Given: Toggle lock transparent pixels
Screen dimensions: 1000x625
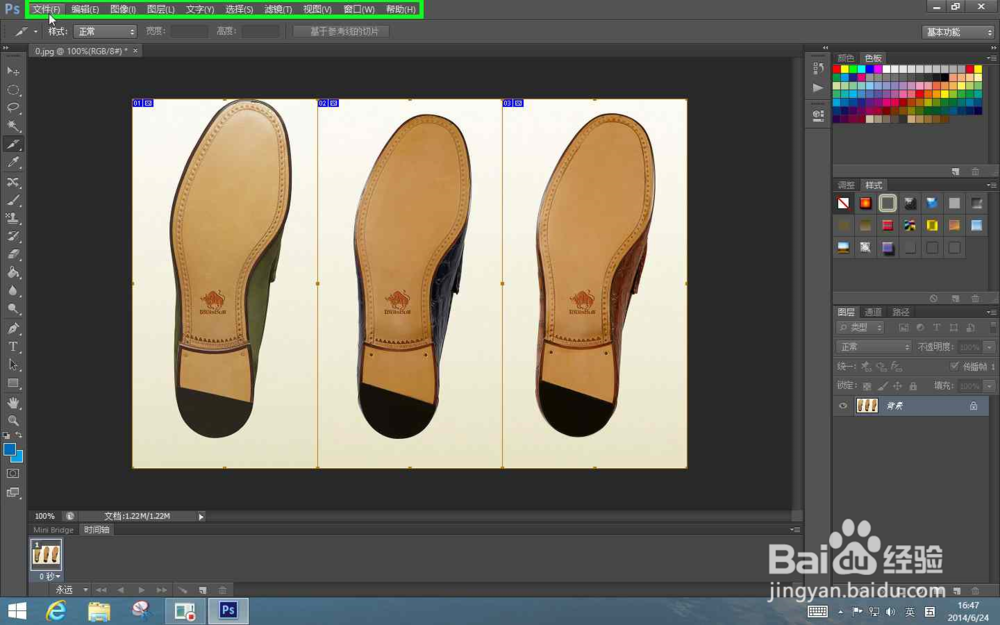Looking at the screenshot, I should pyautogui.click(x=867, y=386).
